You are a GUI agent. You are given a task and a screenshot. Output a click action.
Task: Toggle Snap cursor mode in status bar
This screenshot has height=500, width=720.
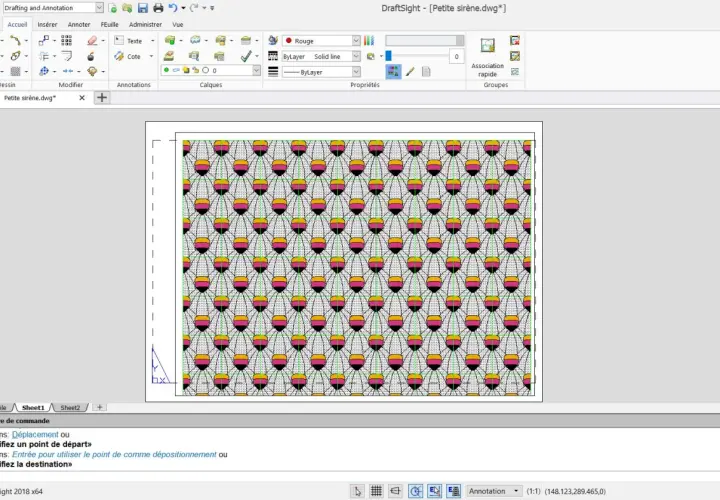coord(357,491)
